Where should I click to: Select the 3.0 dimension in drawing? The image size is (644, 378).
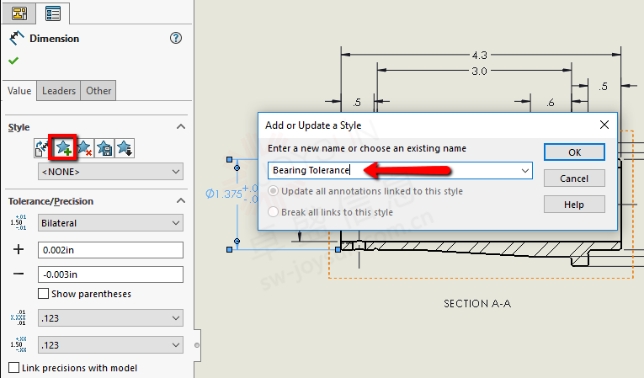coord(479,71)
